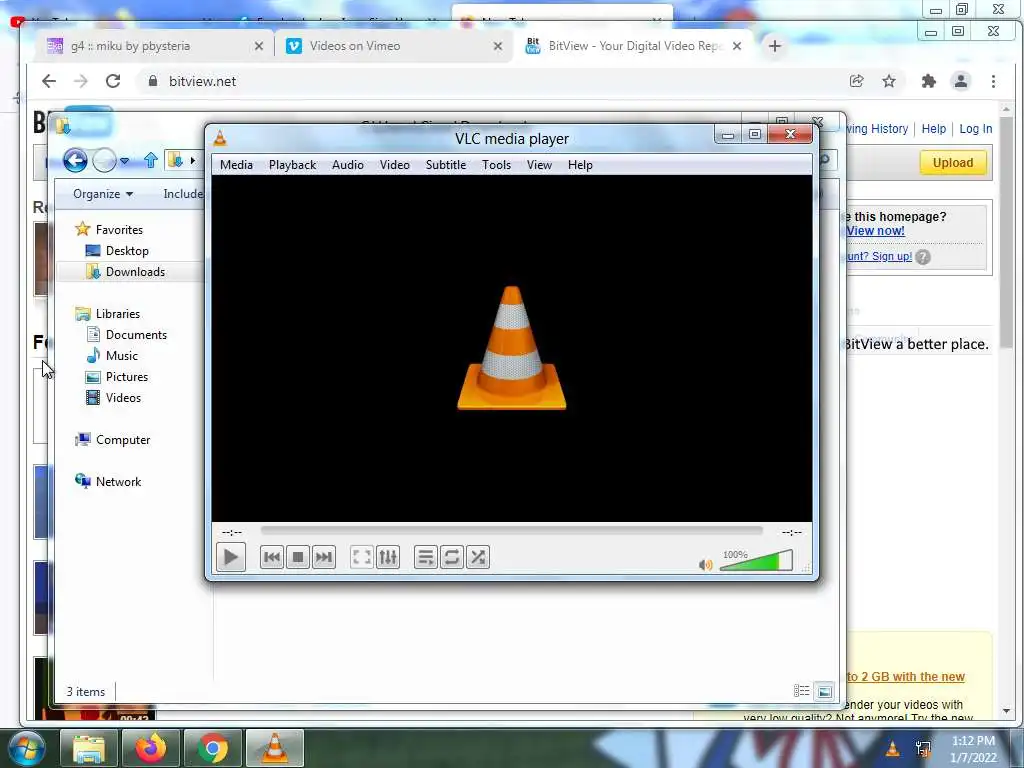Image resolution: width=1024 pixels, height=768 pixels.
Task: Open the VLC Playback menu
Action: 293,165
